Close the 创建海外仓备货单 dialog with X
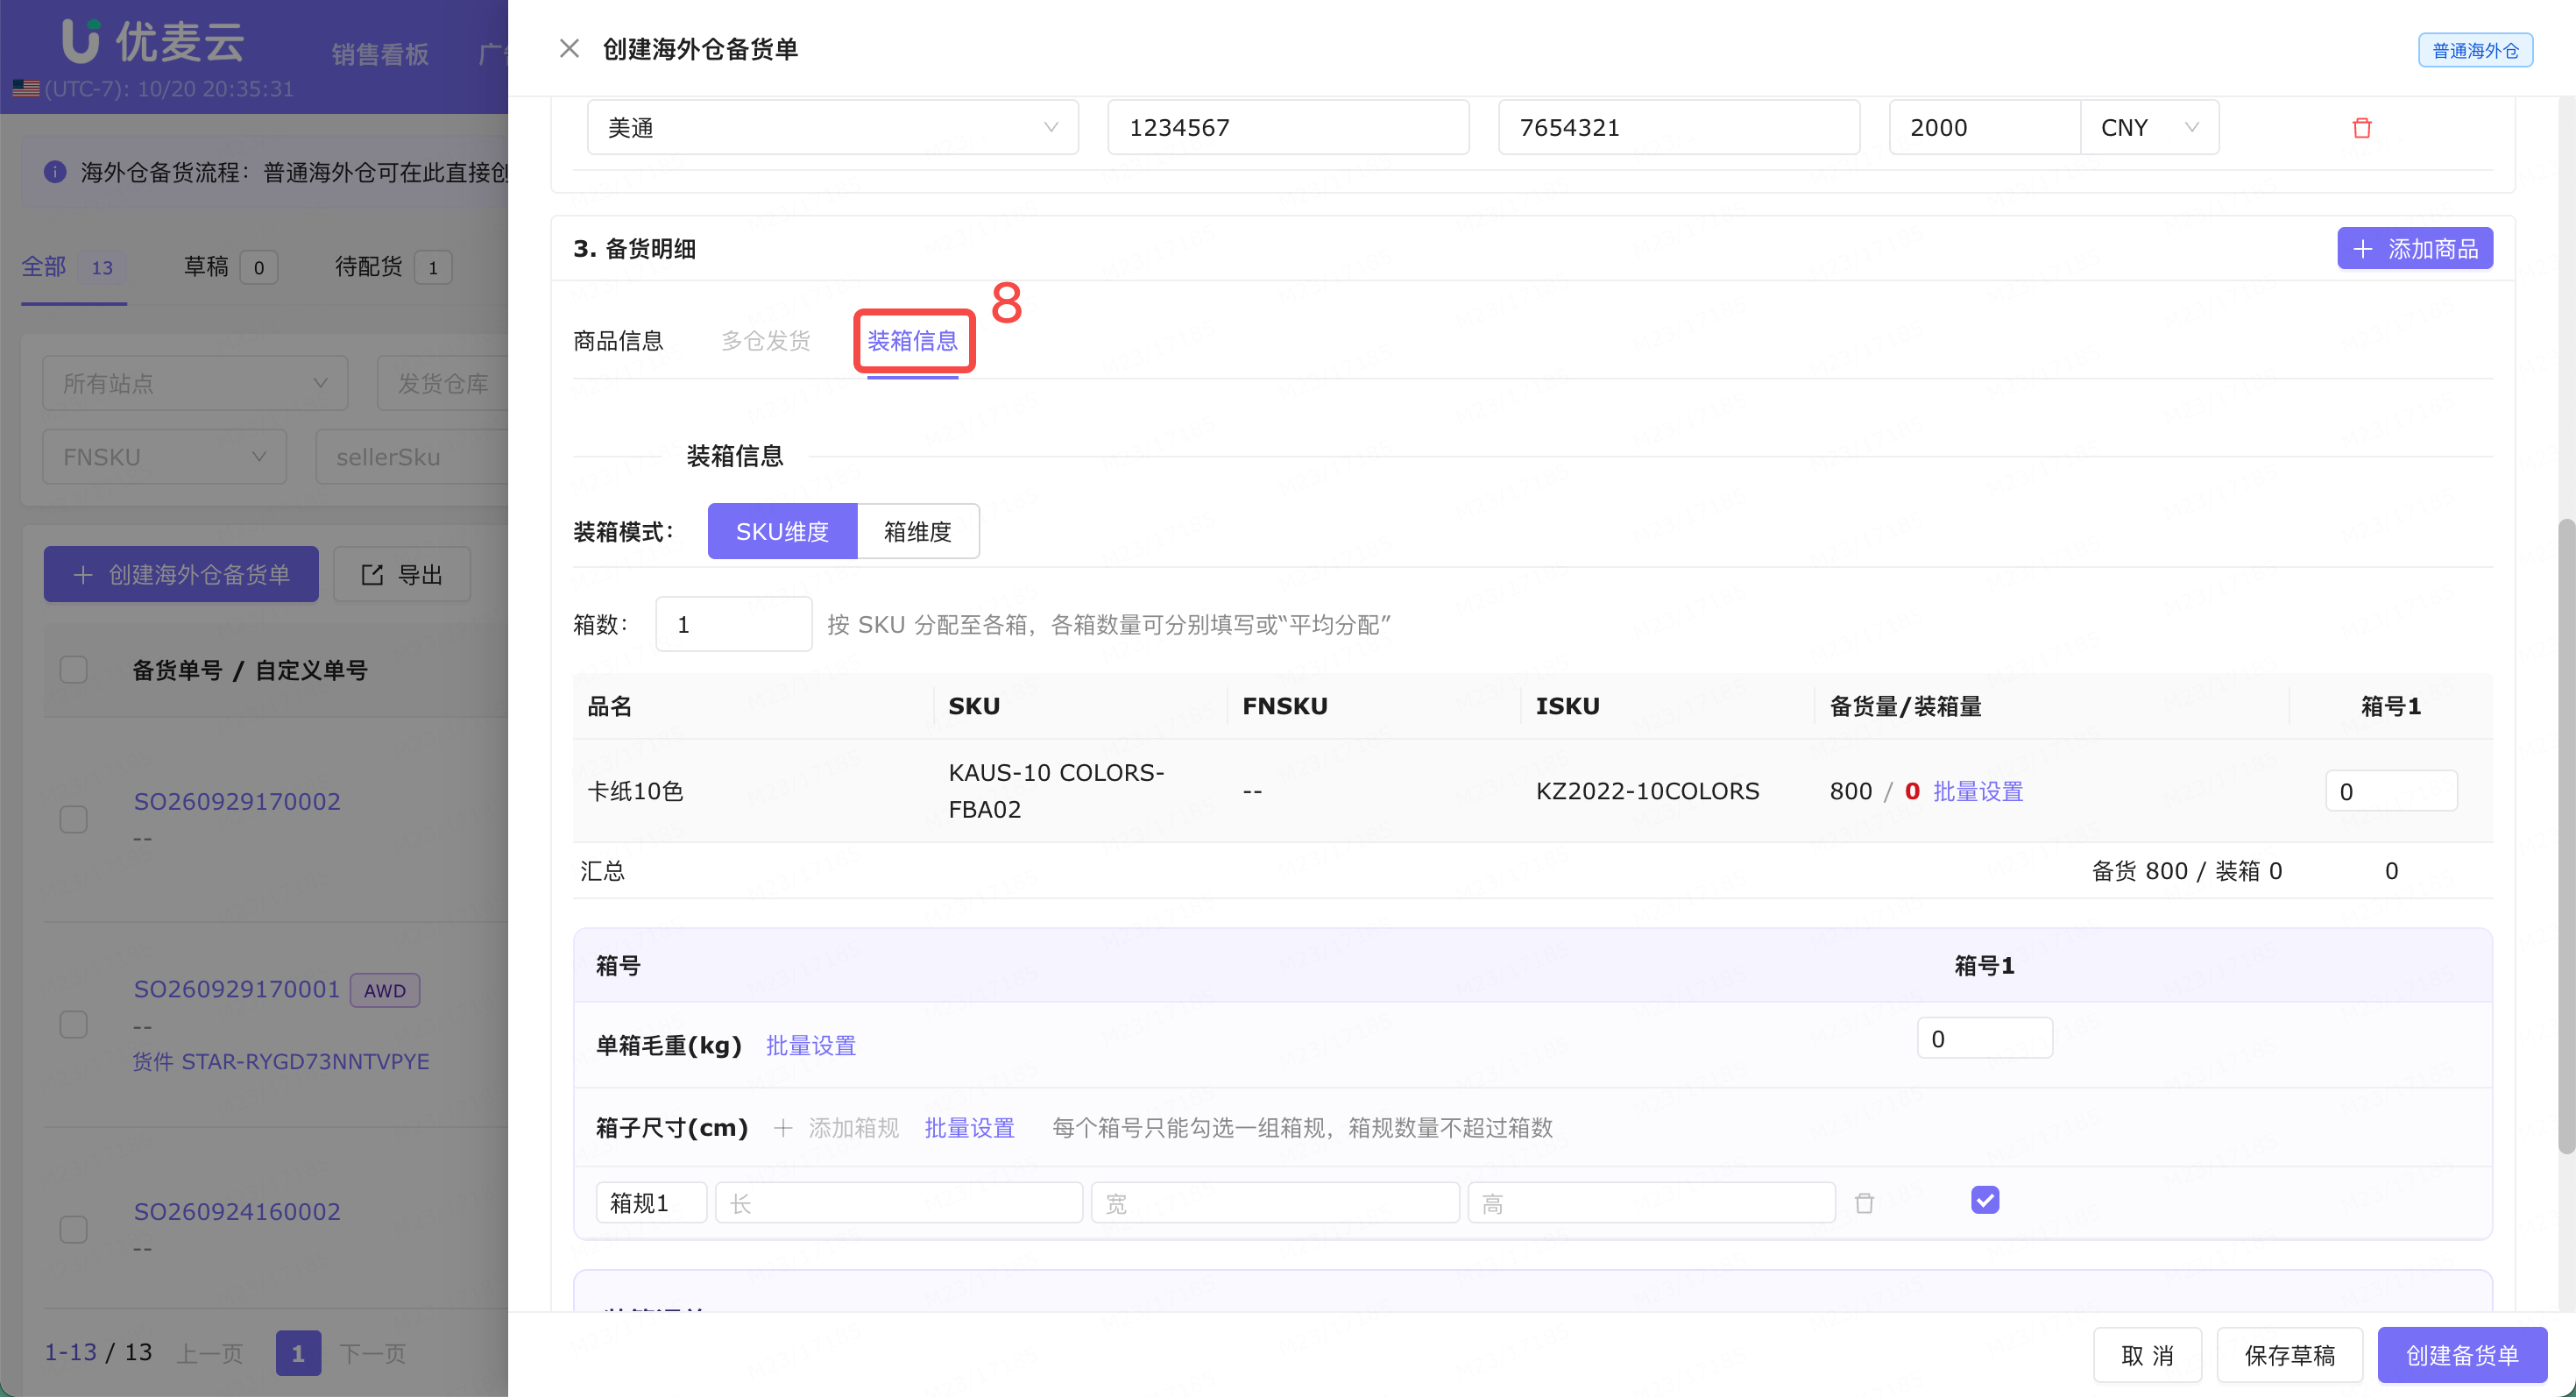 569,48
